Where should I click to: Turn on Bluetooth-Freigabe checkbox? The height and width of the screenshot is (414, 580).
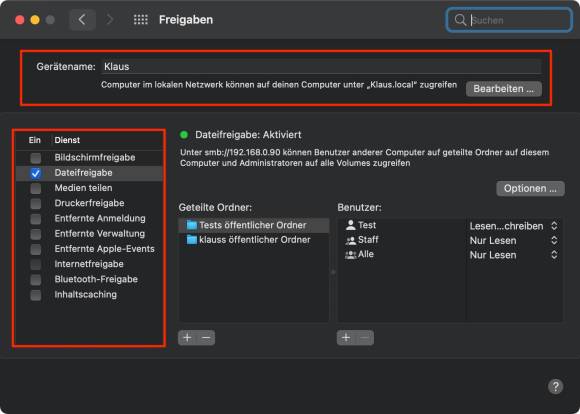point(36,280)
